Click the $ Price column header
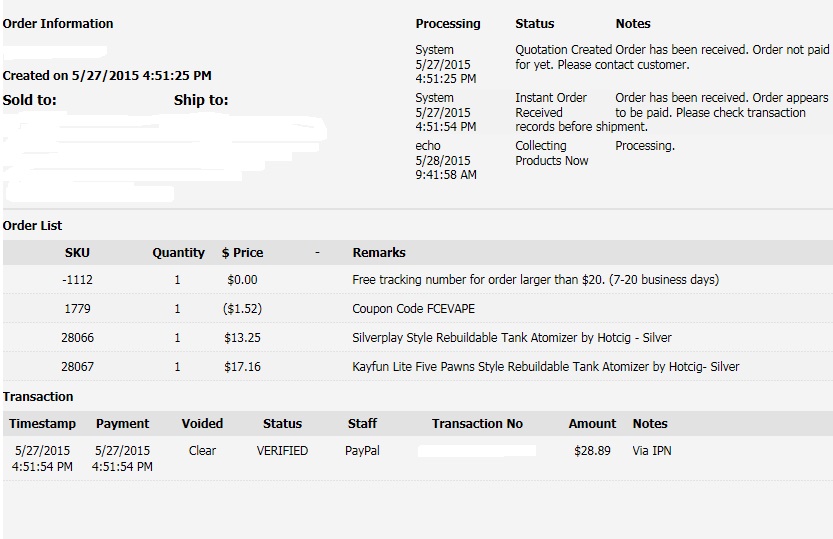The image size is (833, 539). (x=242, y=253)
